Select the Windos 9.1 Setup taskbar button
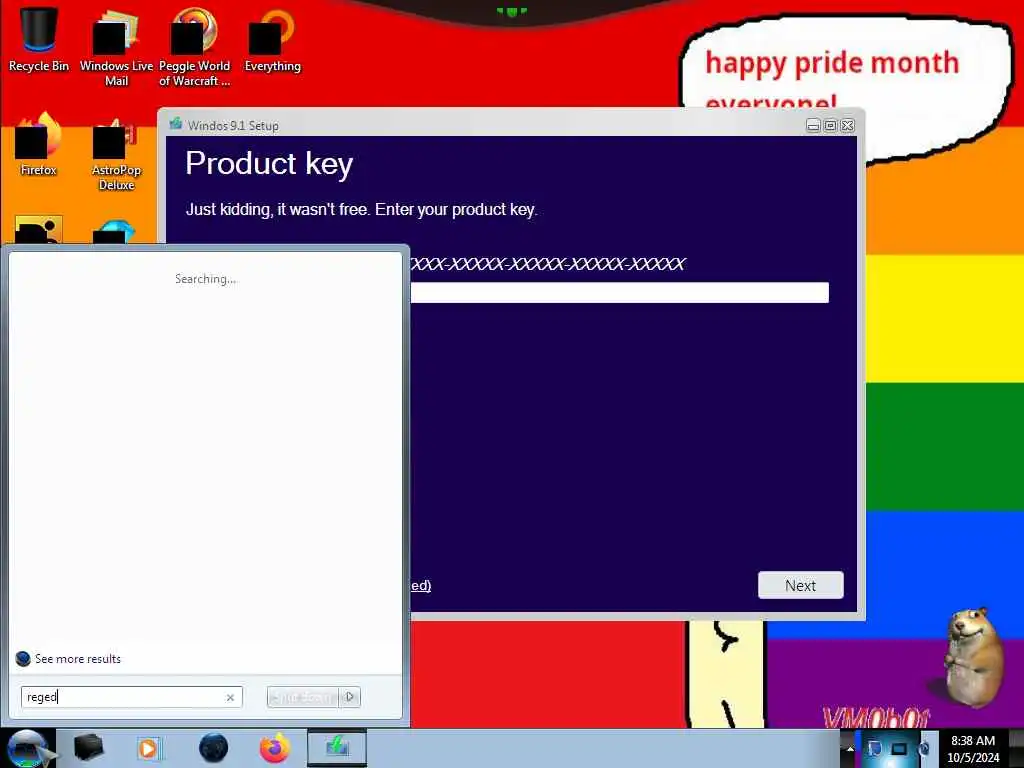Viewport: 1024px width, 768px height. (x=337, y=748)
